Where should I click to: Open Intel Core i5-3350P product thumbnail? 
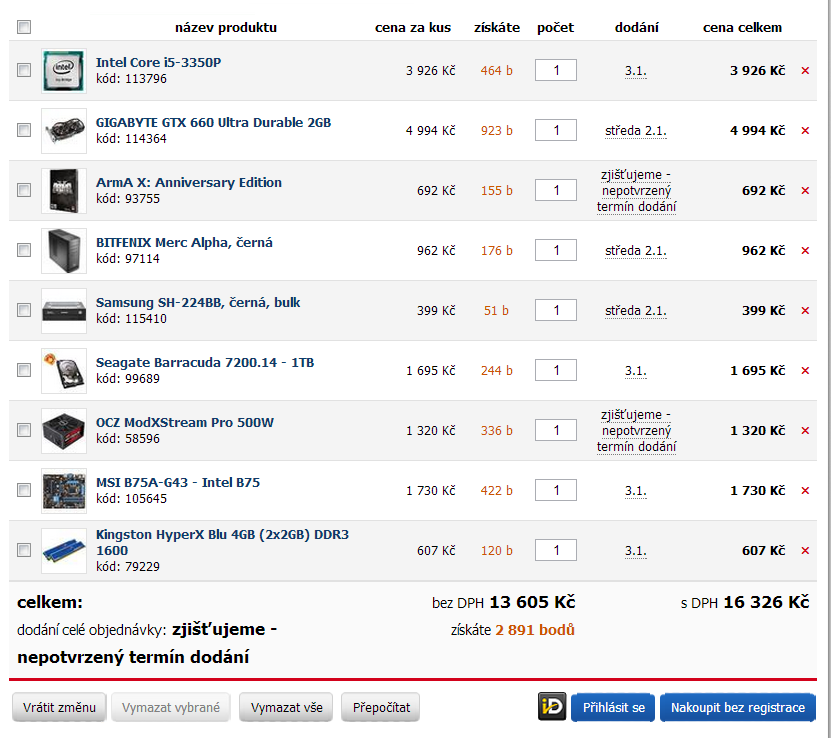tap(64, 70)
